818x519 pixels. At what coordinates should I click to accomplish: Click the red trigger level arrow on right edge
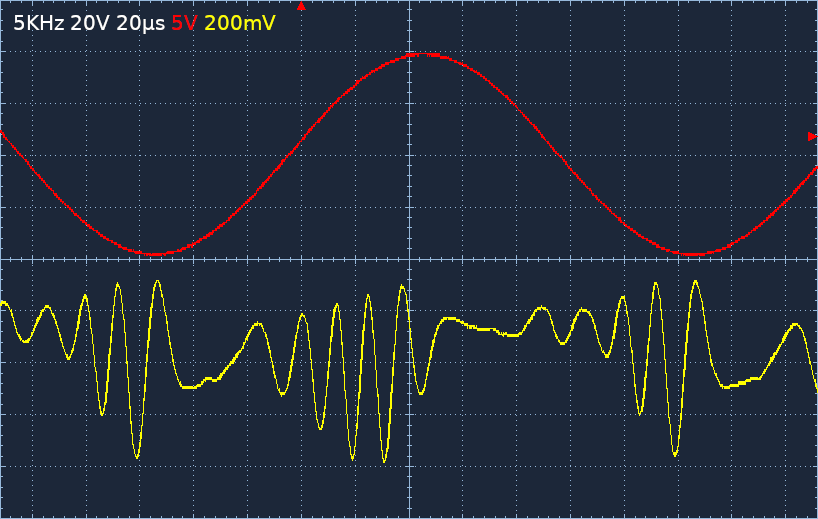(812, 136)
